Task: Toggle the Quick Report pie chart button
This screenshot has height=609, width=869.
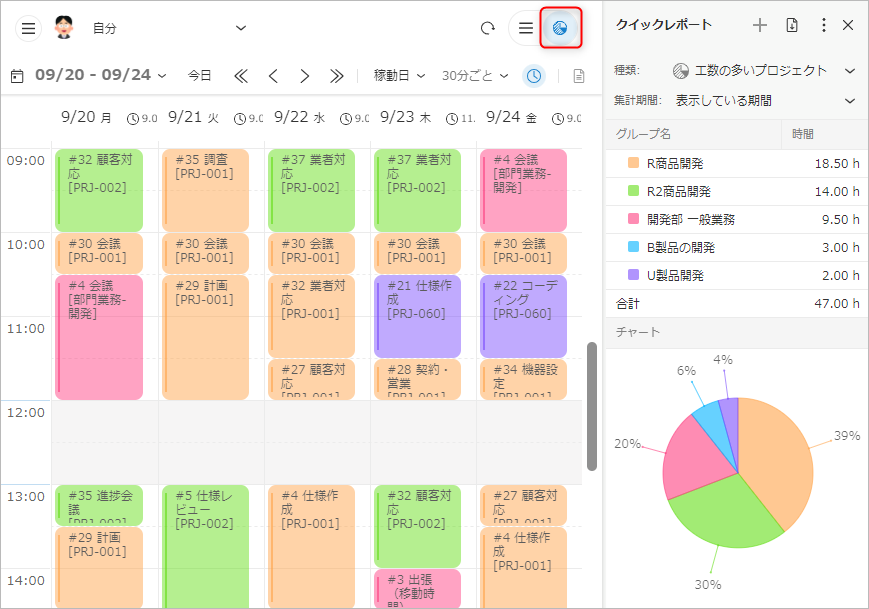Action: (561, 28)
